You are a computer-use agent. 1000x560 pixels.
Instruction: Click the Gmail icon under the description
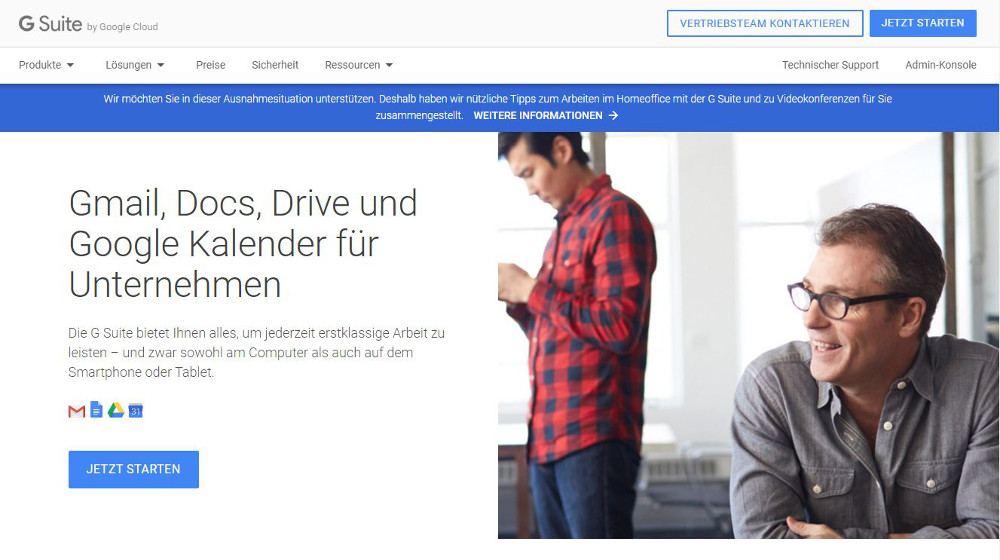(77, 411)
